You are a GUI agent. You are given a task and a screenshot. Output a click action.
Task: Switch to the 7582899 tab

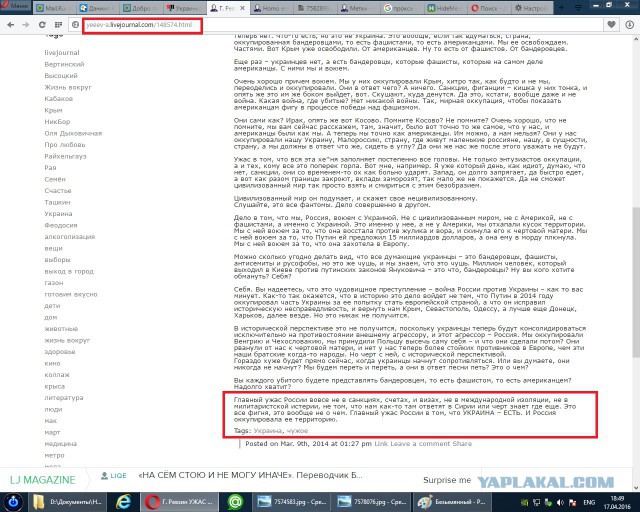tap(314, 8)
